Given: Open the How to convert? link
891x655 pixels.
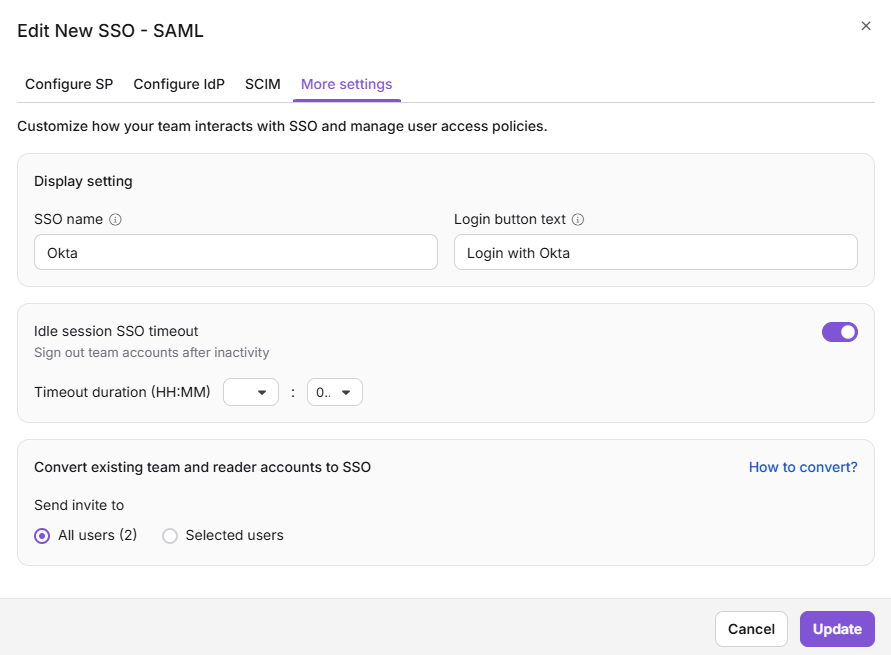Looking at the screenshot, I should pos(803,467).
